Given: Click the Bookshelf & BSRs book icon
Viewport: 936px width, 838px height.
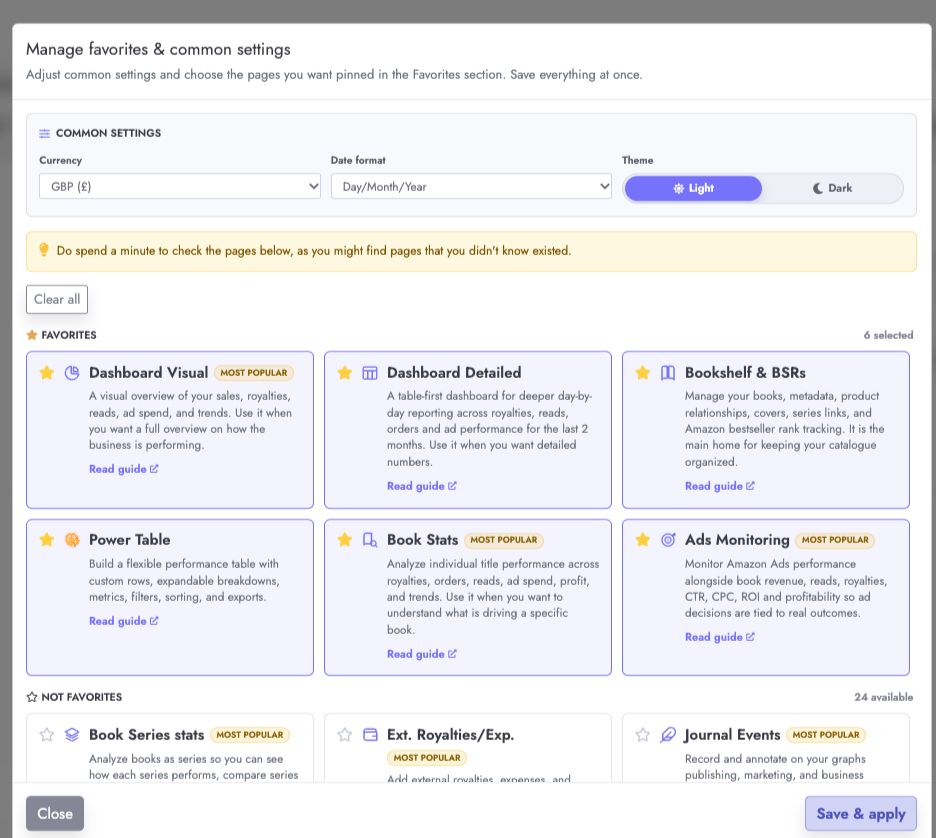Looking at the screenshot, I should [x=668, y=373].
